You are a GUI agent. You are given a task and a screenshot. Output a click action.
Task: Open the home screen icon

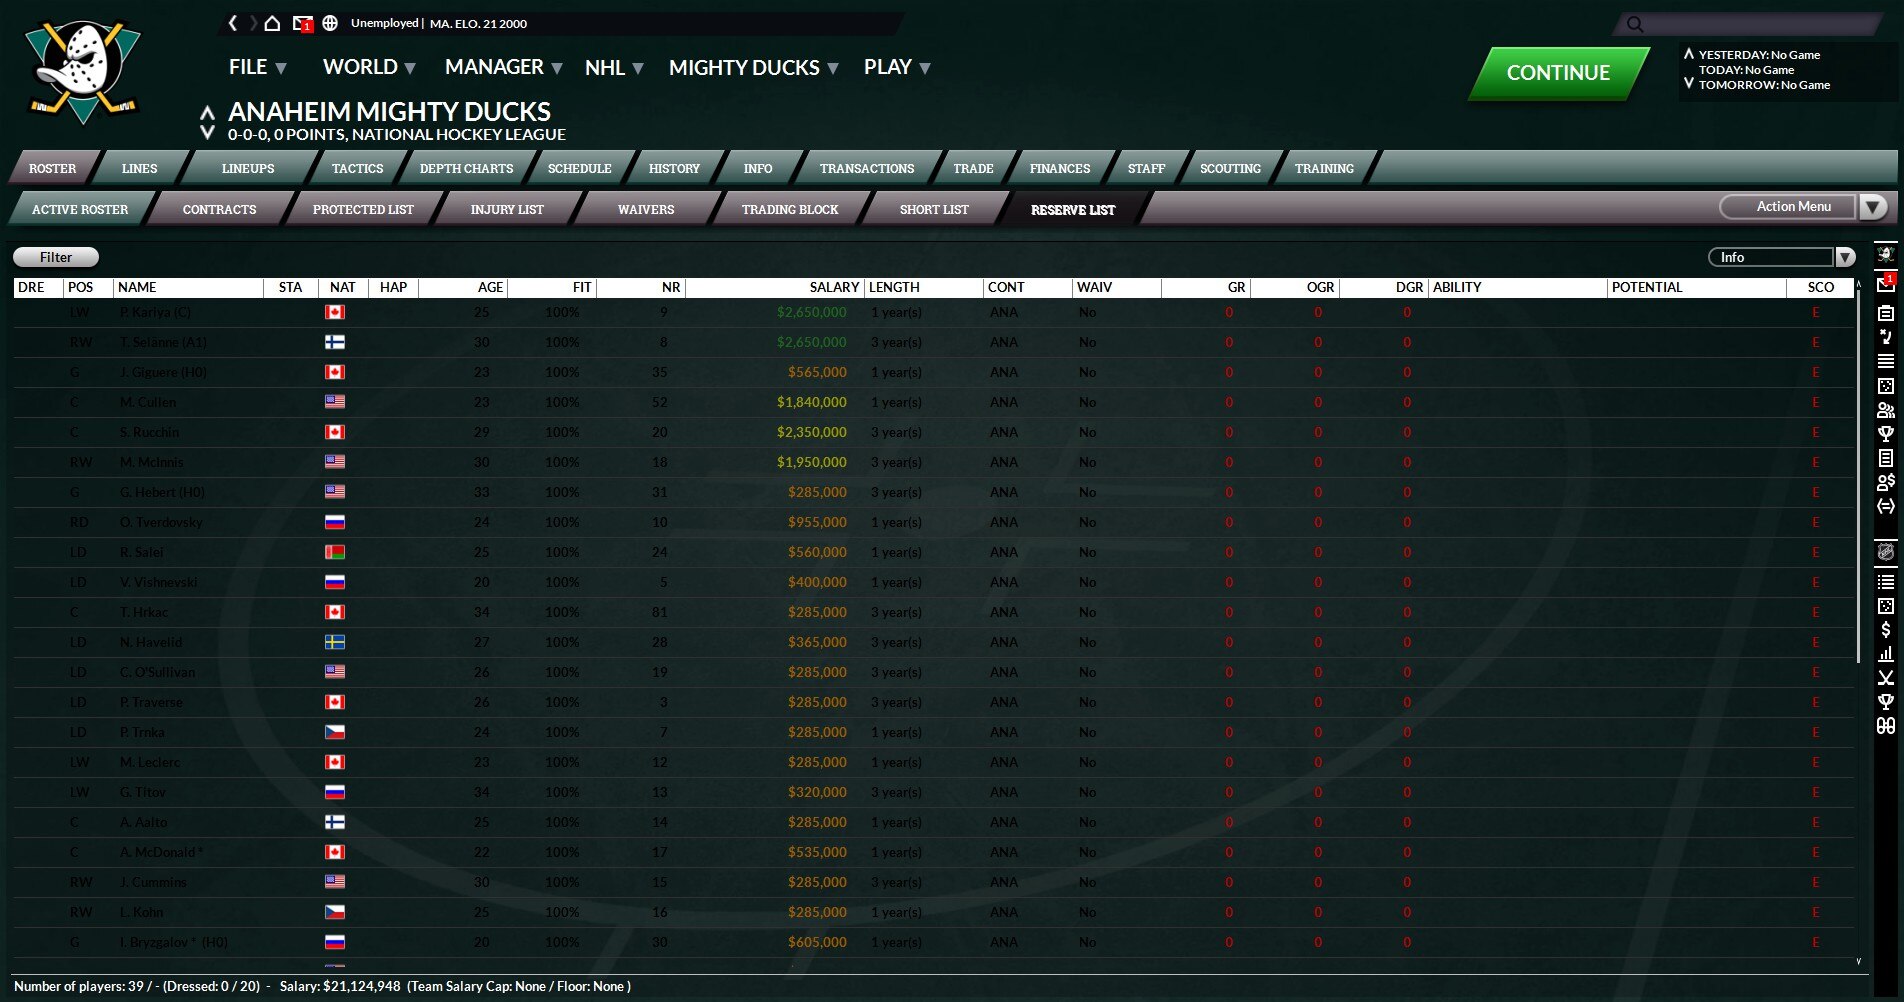point(272,23)
